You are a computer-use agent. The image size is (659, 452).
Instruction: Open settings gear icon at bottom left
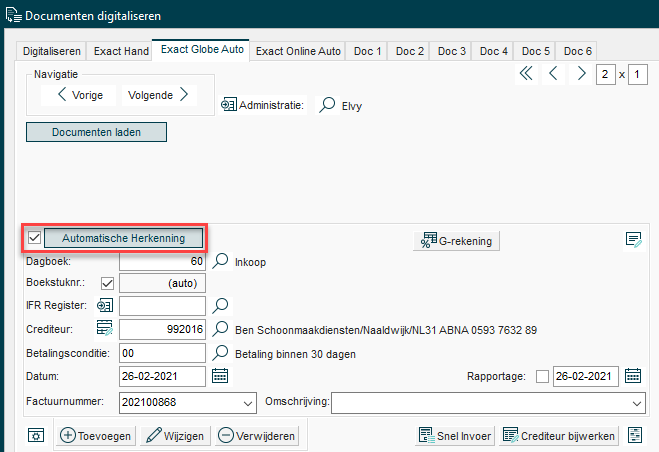coord(36,436)
